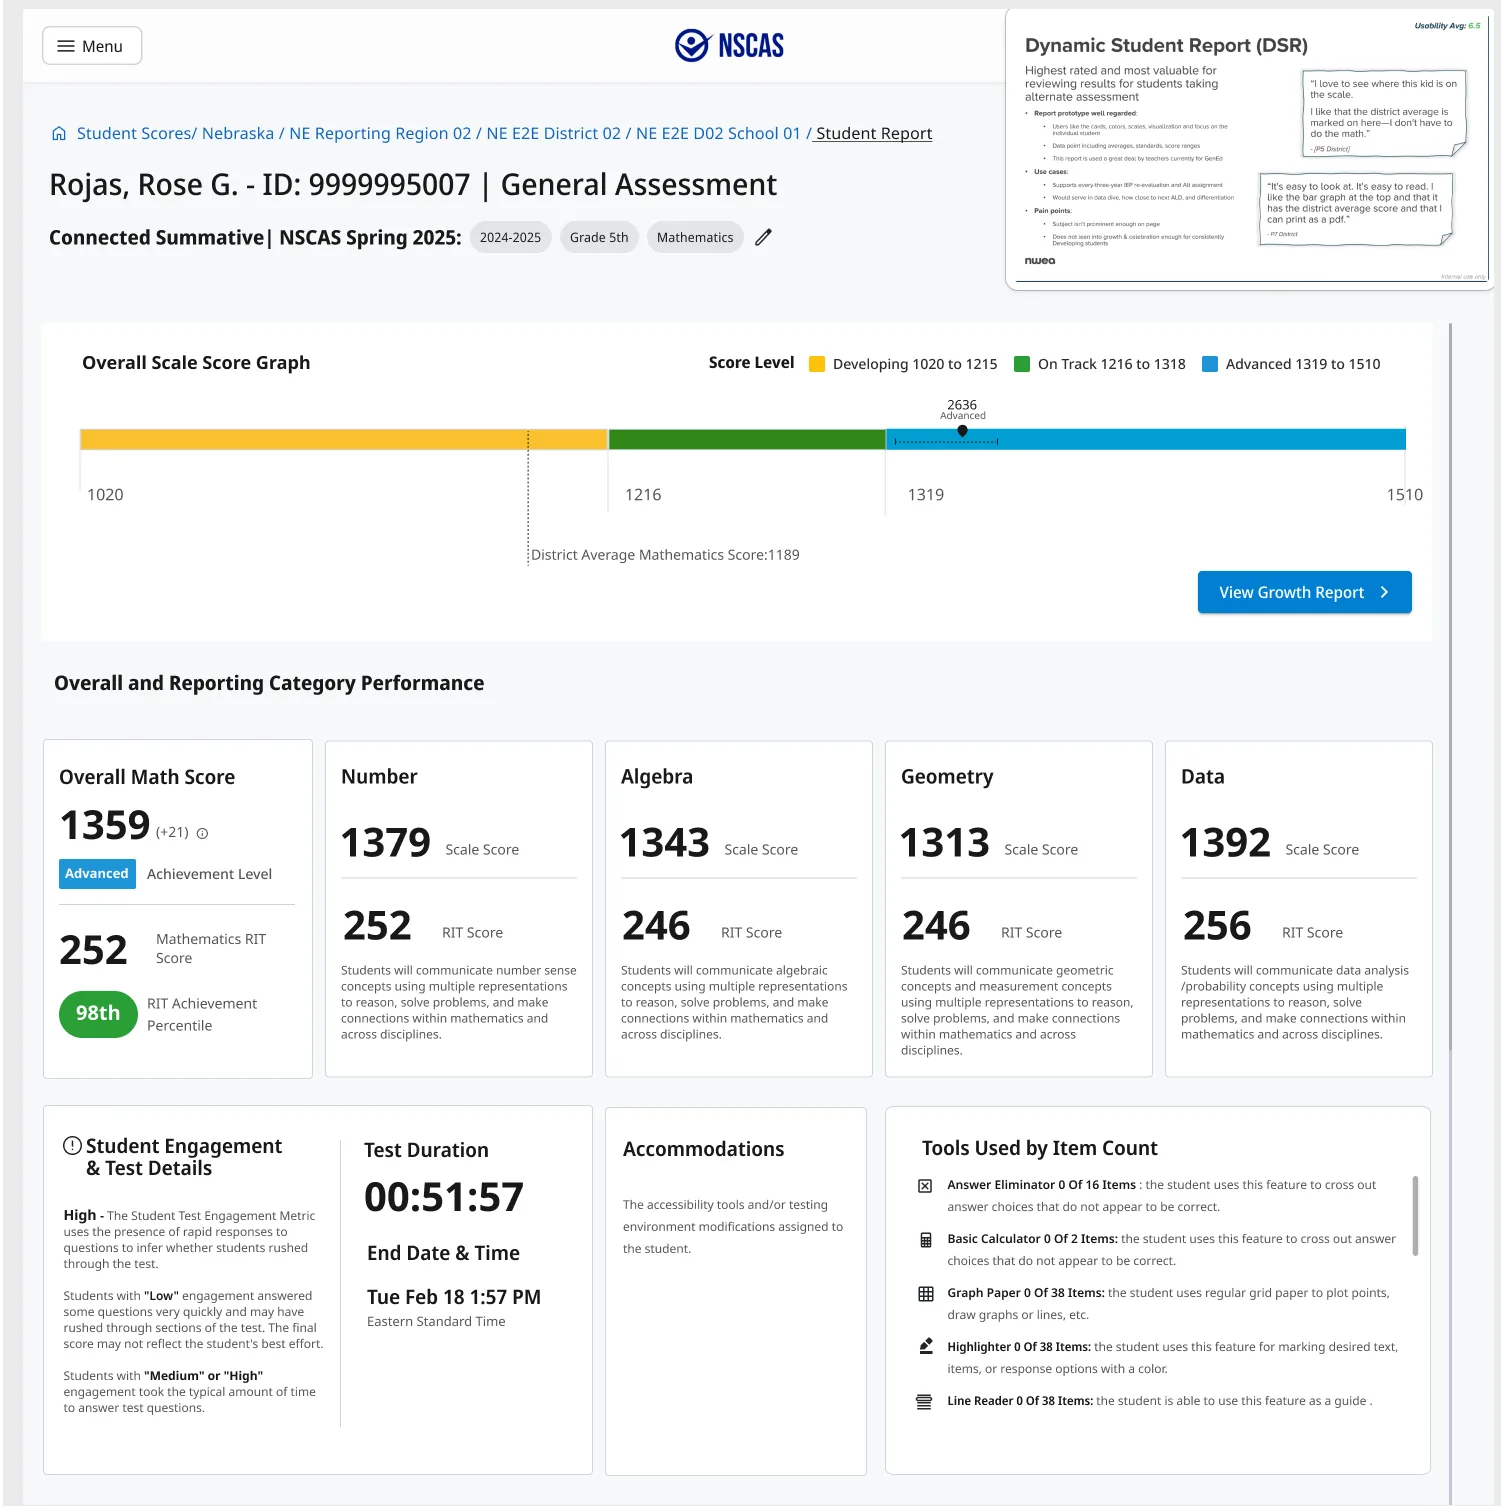This screenshot has height=1506, width=1501.
Task: Click the Advanced achievement level badge
Action: (x=97, y=874)
